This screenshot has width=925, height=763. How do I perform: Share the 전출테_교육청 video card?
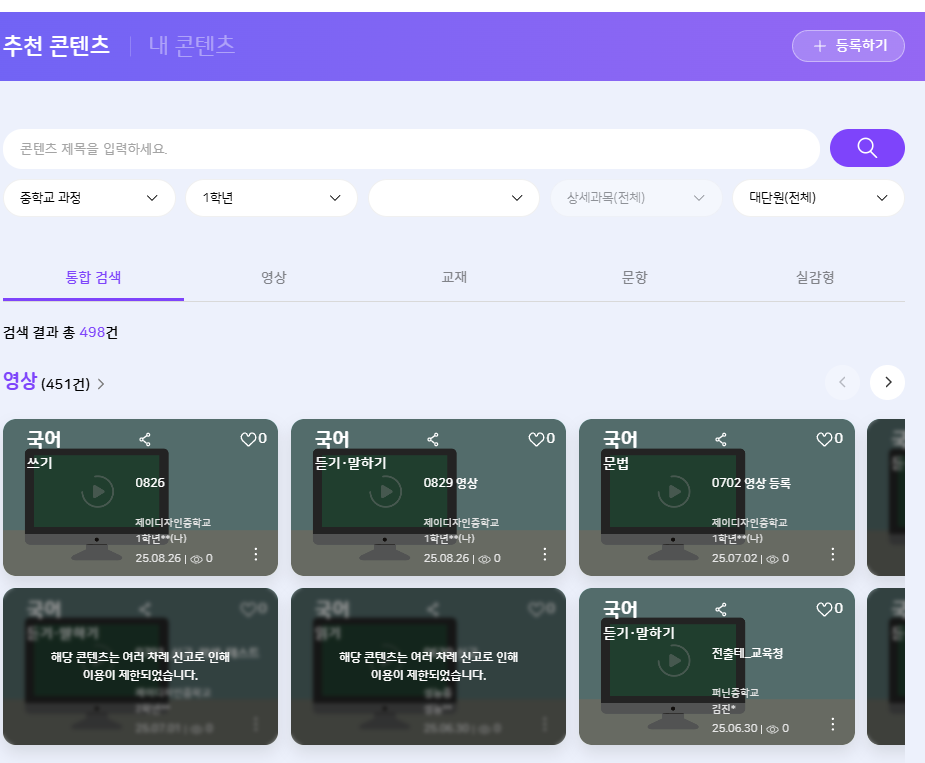[x=721, y=609]
